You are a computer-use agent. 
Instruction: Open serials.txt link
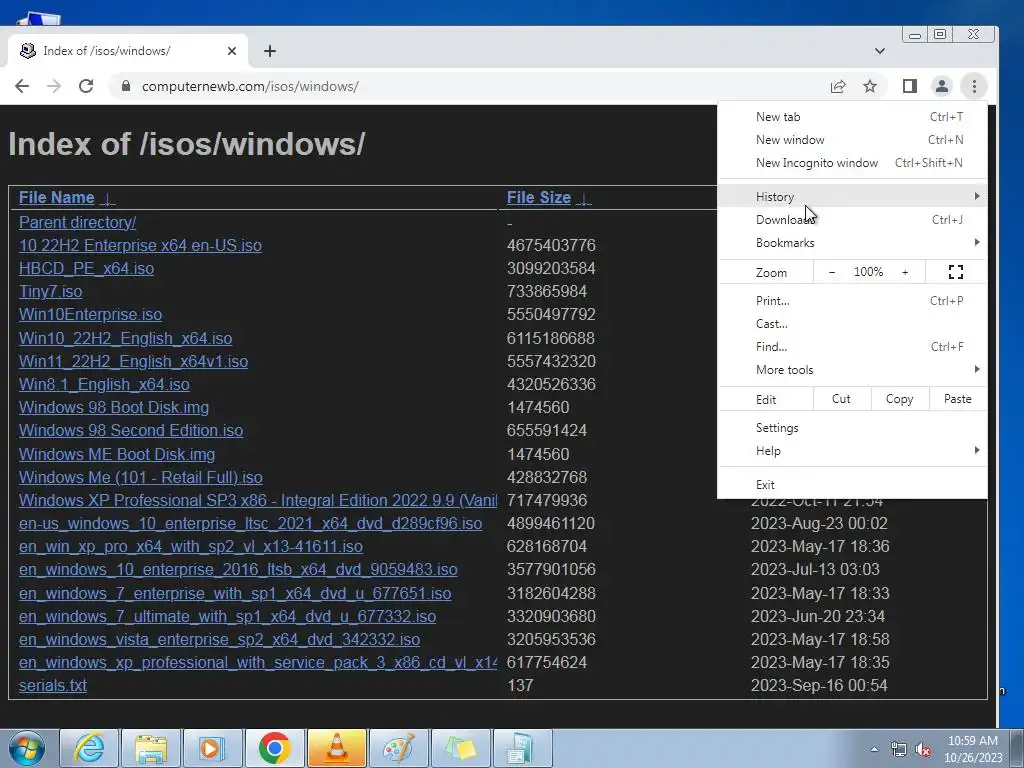tap(53, 686)
